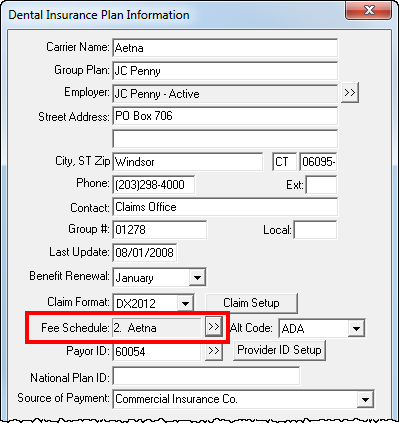Edit the Group Plan field

225,71
